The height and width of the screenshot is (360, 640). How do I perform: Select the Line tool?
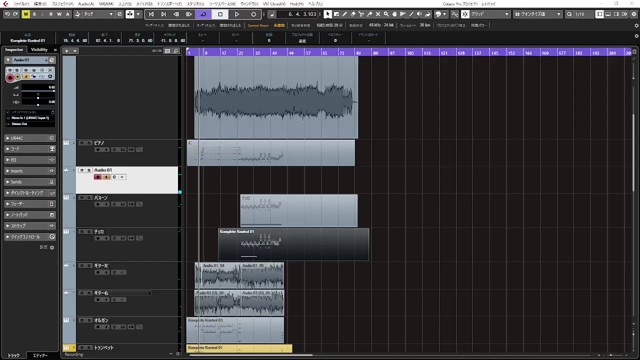(x=411, y=14)
